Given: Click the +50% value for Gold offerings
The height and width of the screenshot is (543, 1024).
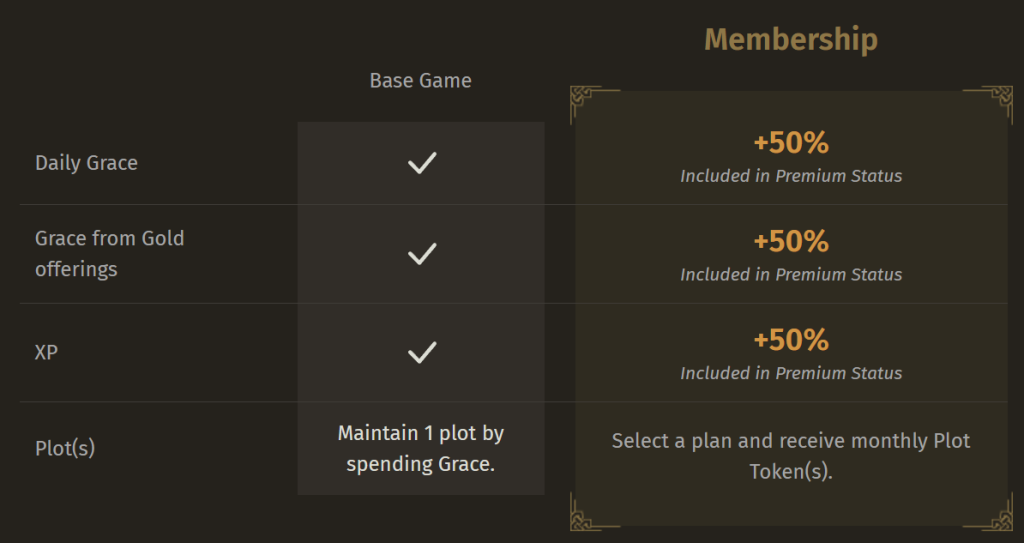Looking at the screenshot, I should point(791,241).
